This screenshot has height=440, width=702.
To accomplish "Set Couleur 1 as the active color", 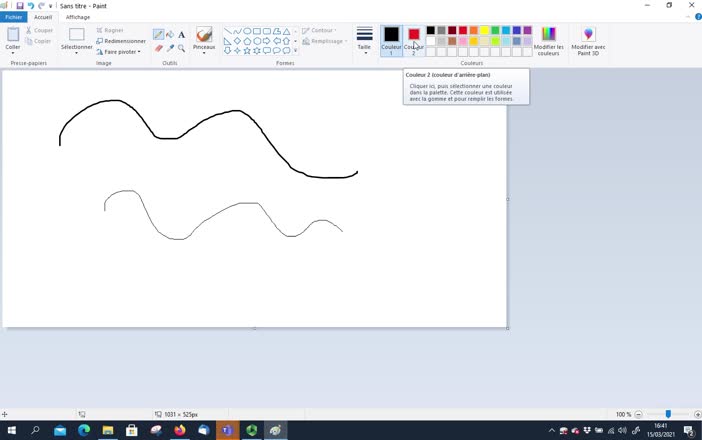I will click(391, 40).
